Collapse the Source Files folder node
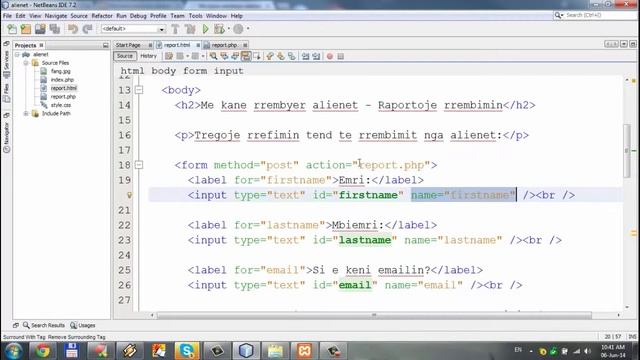The image size is (640, 360). [x=26, y=63]
